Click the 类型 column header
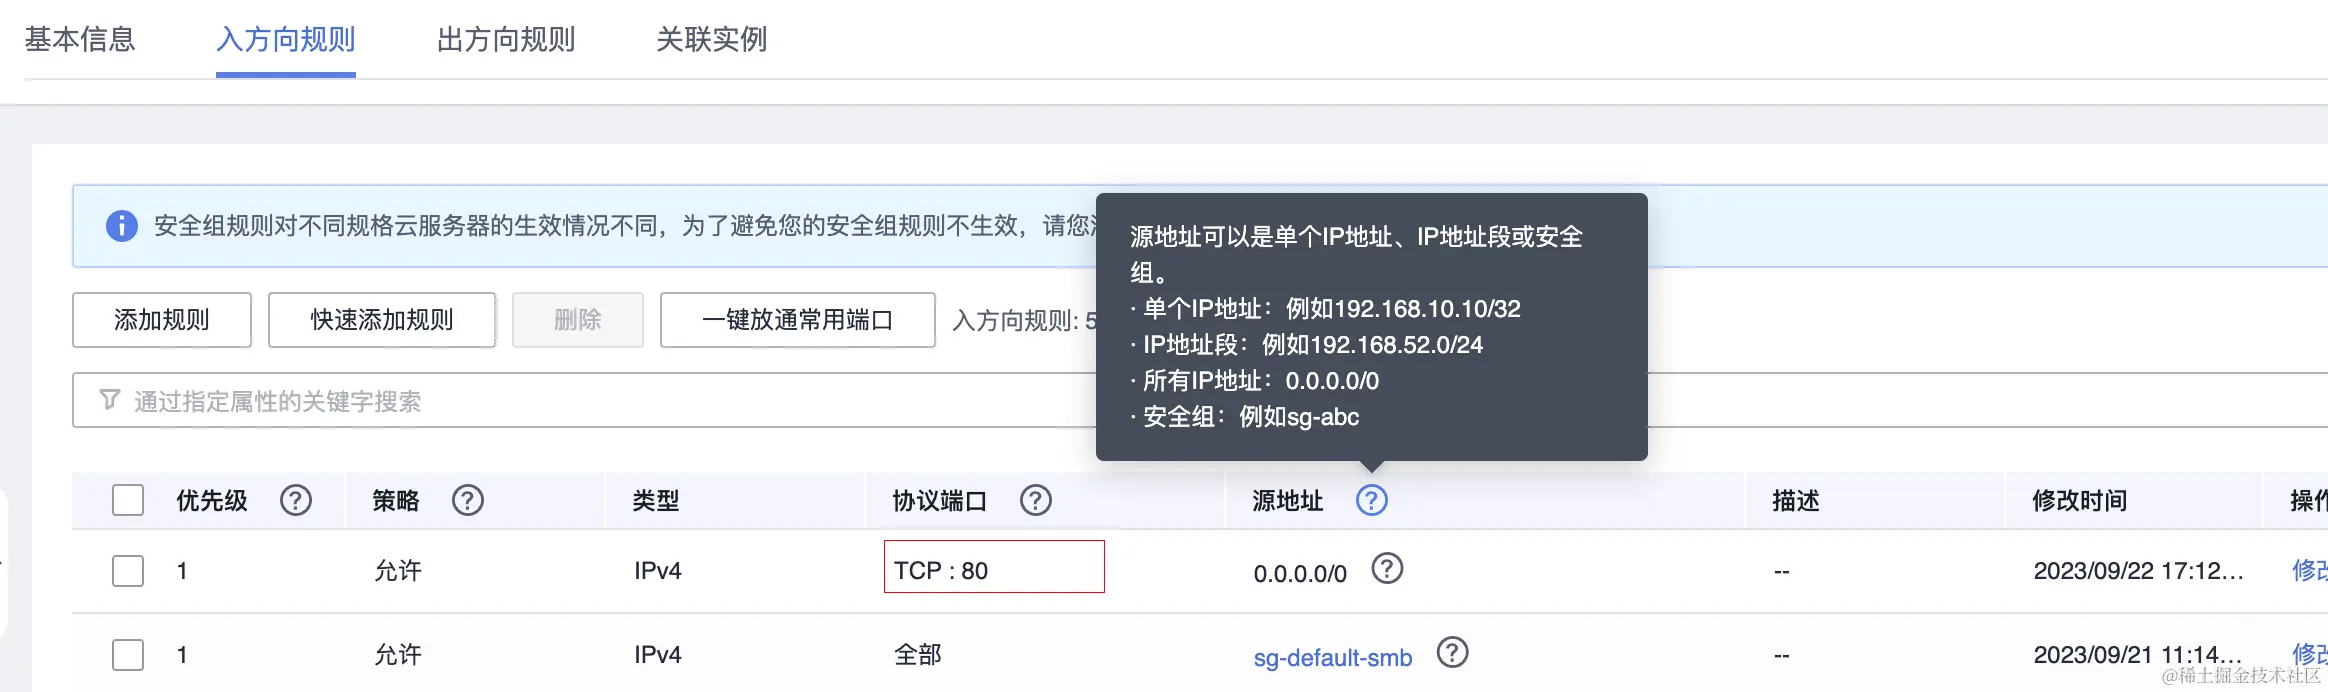The image size is (2328, 692). click(656, 500)
